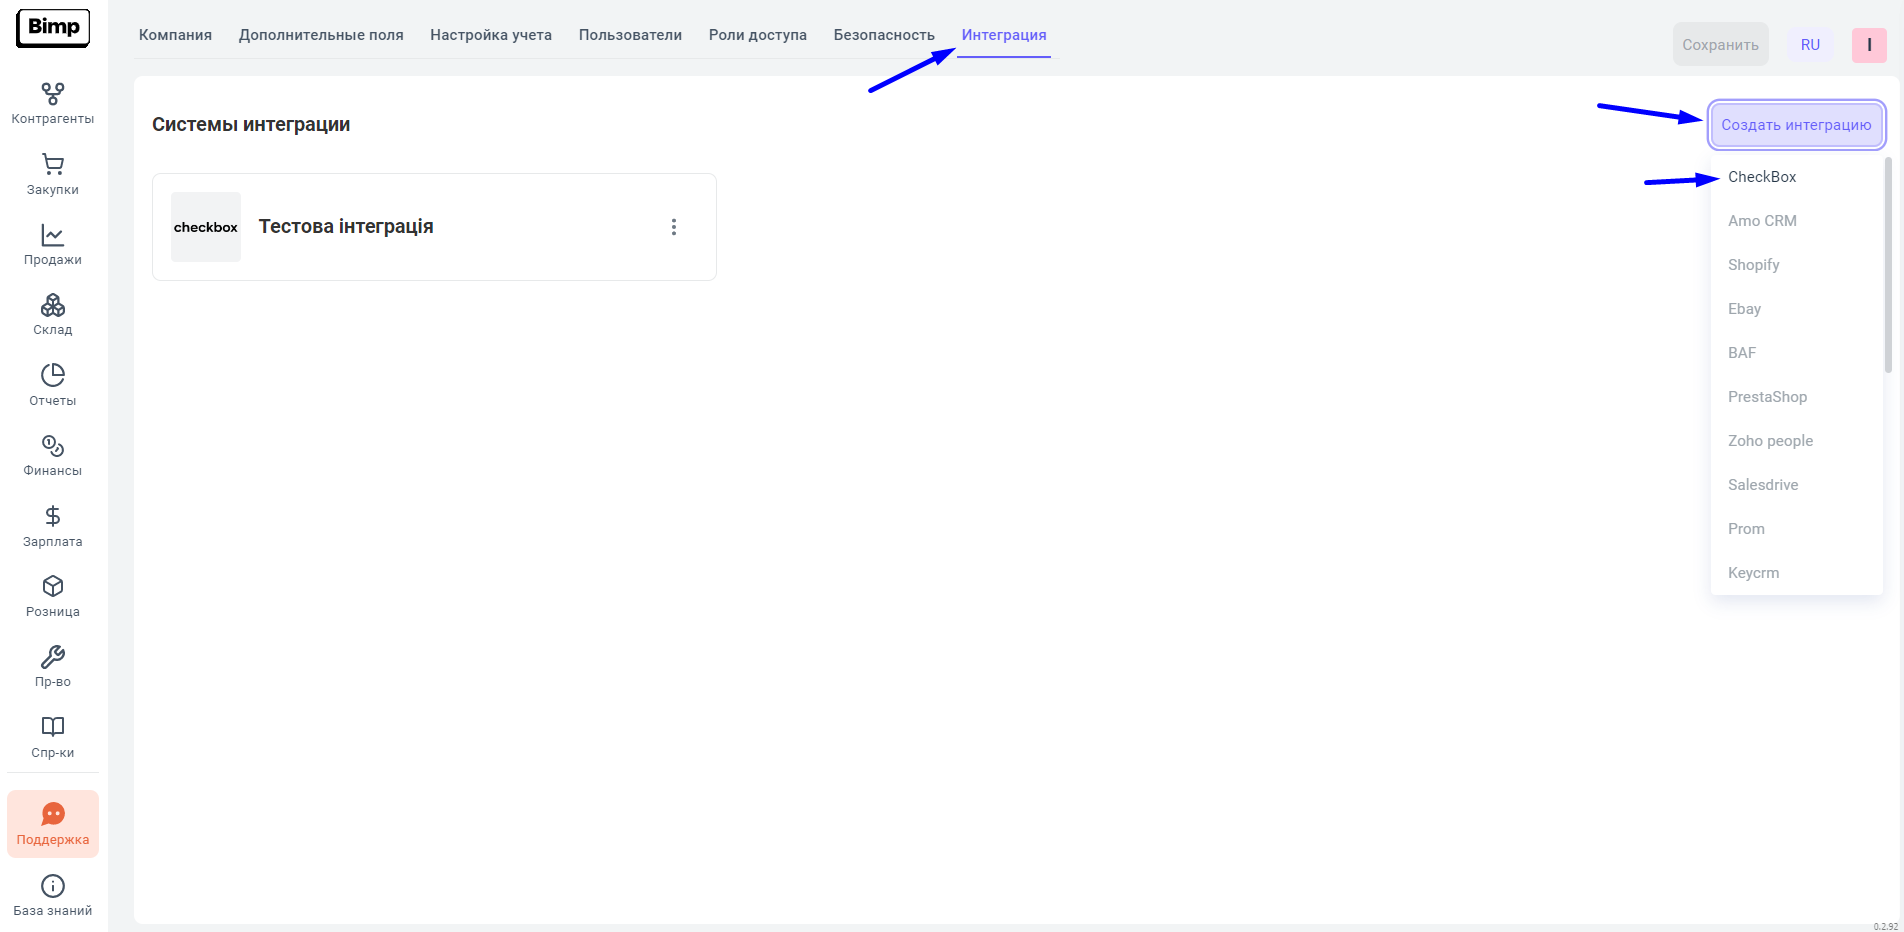
Task: Open База знаний info icon
Action: [52, 887]
